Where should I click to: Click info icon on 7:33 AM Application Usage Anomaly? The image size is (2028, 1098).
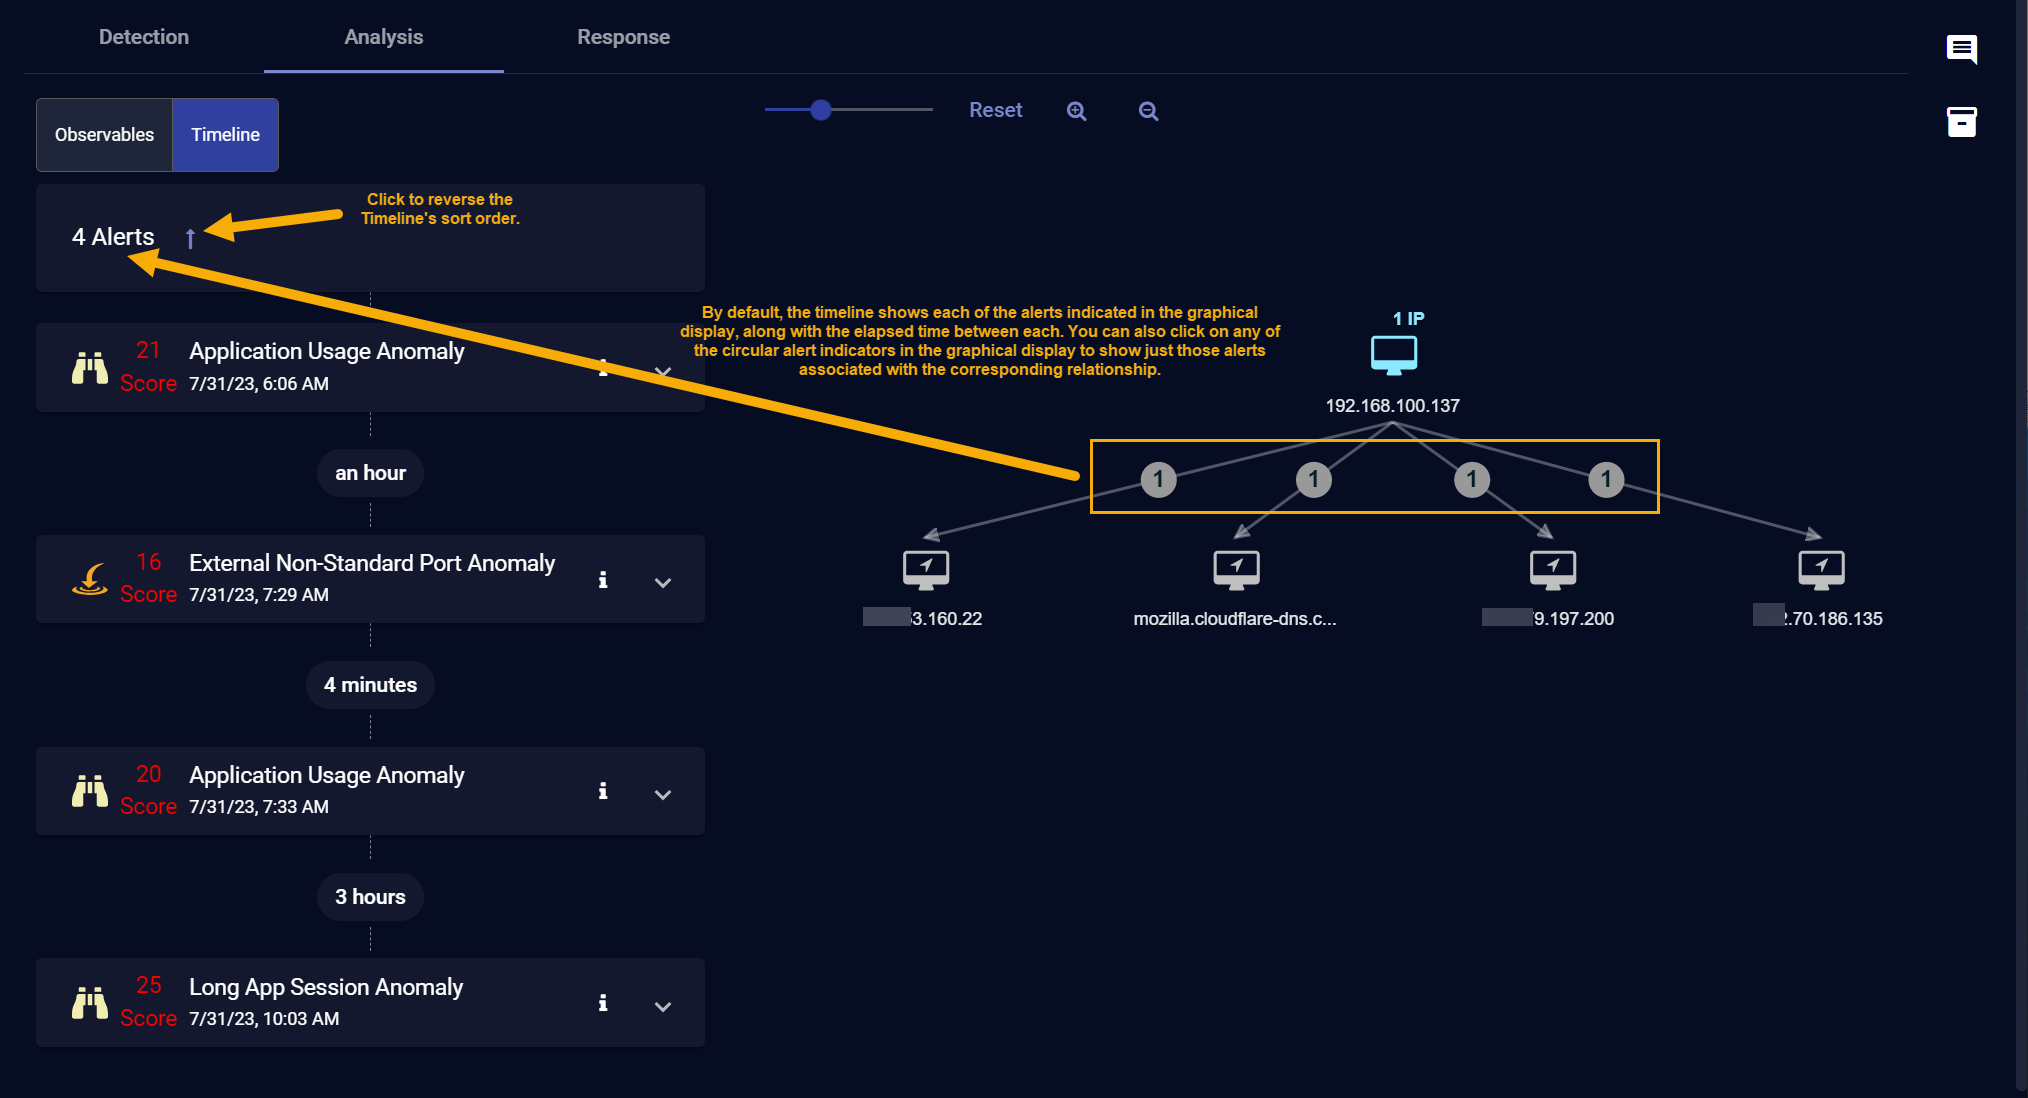603,791
